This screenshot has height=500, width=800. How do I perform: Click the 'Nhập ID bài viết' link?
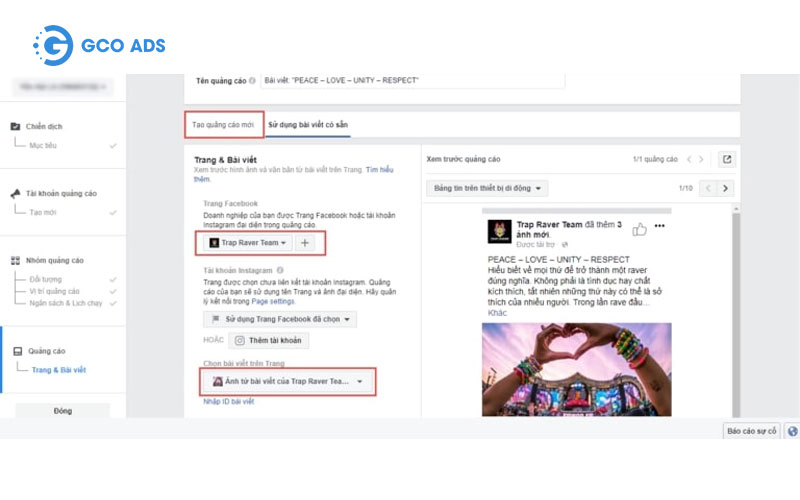[228, 401]
